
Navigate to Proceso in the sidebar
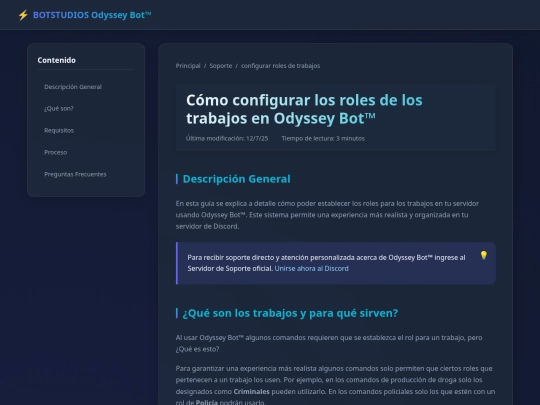(x=55, y=152)
